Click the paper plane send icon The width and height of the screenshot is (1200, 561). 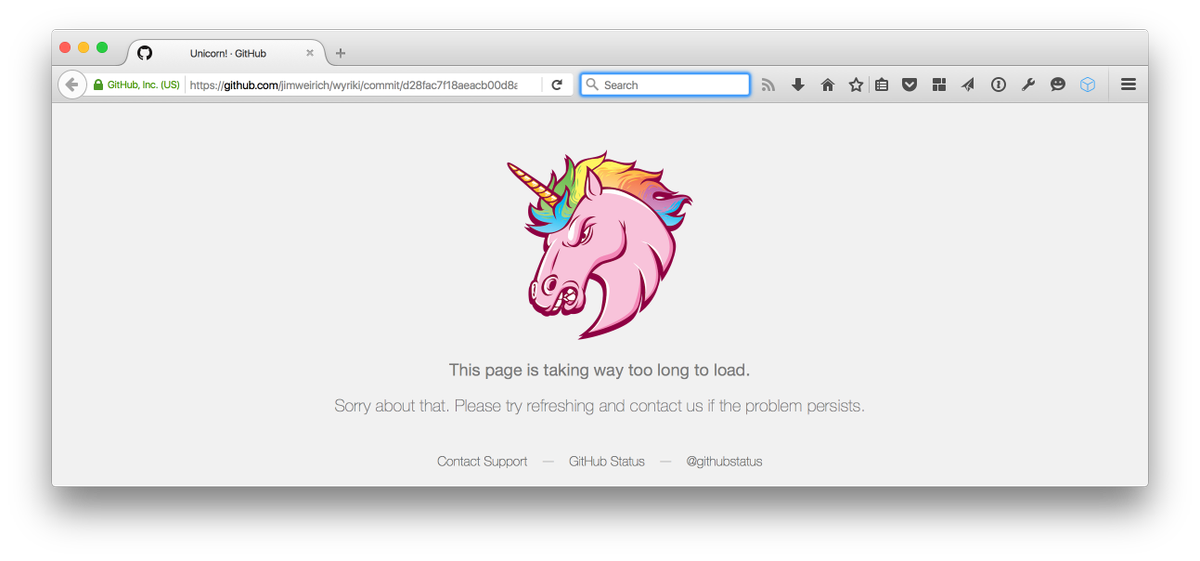click(x=968, y=85)
